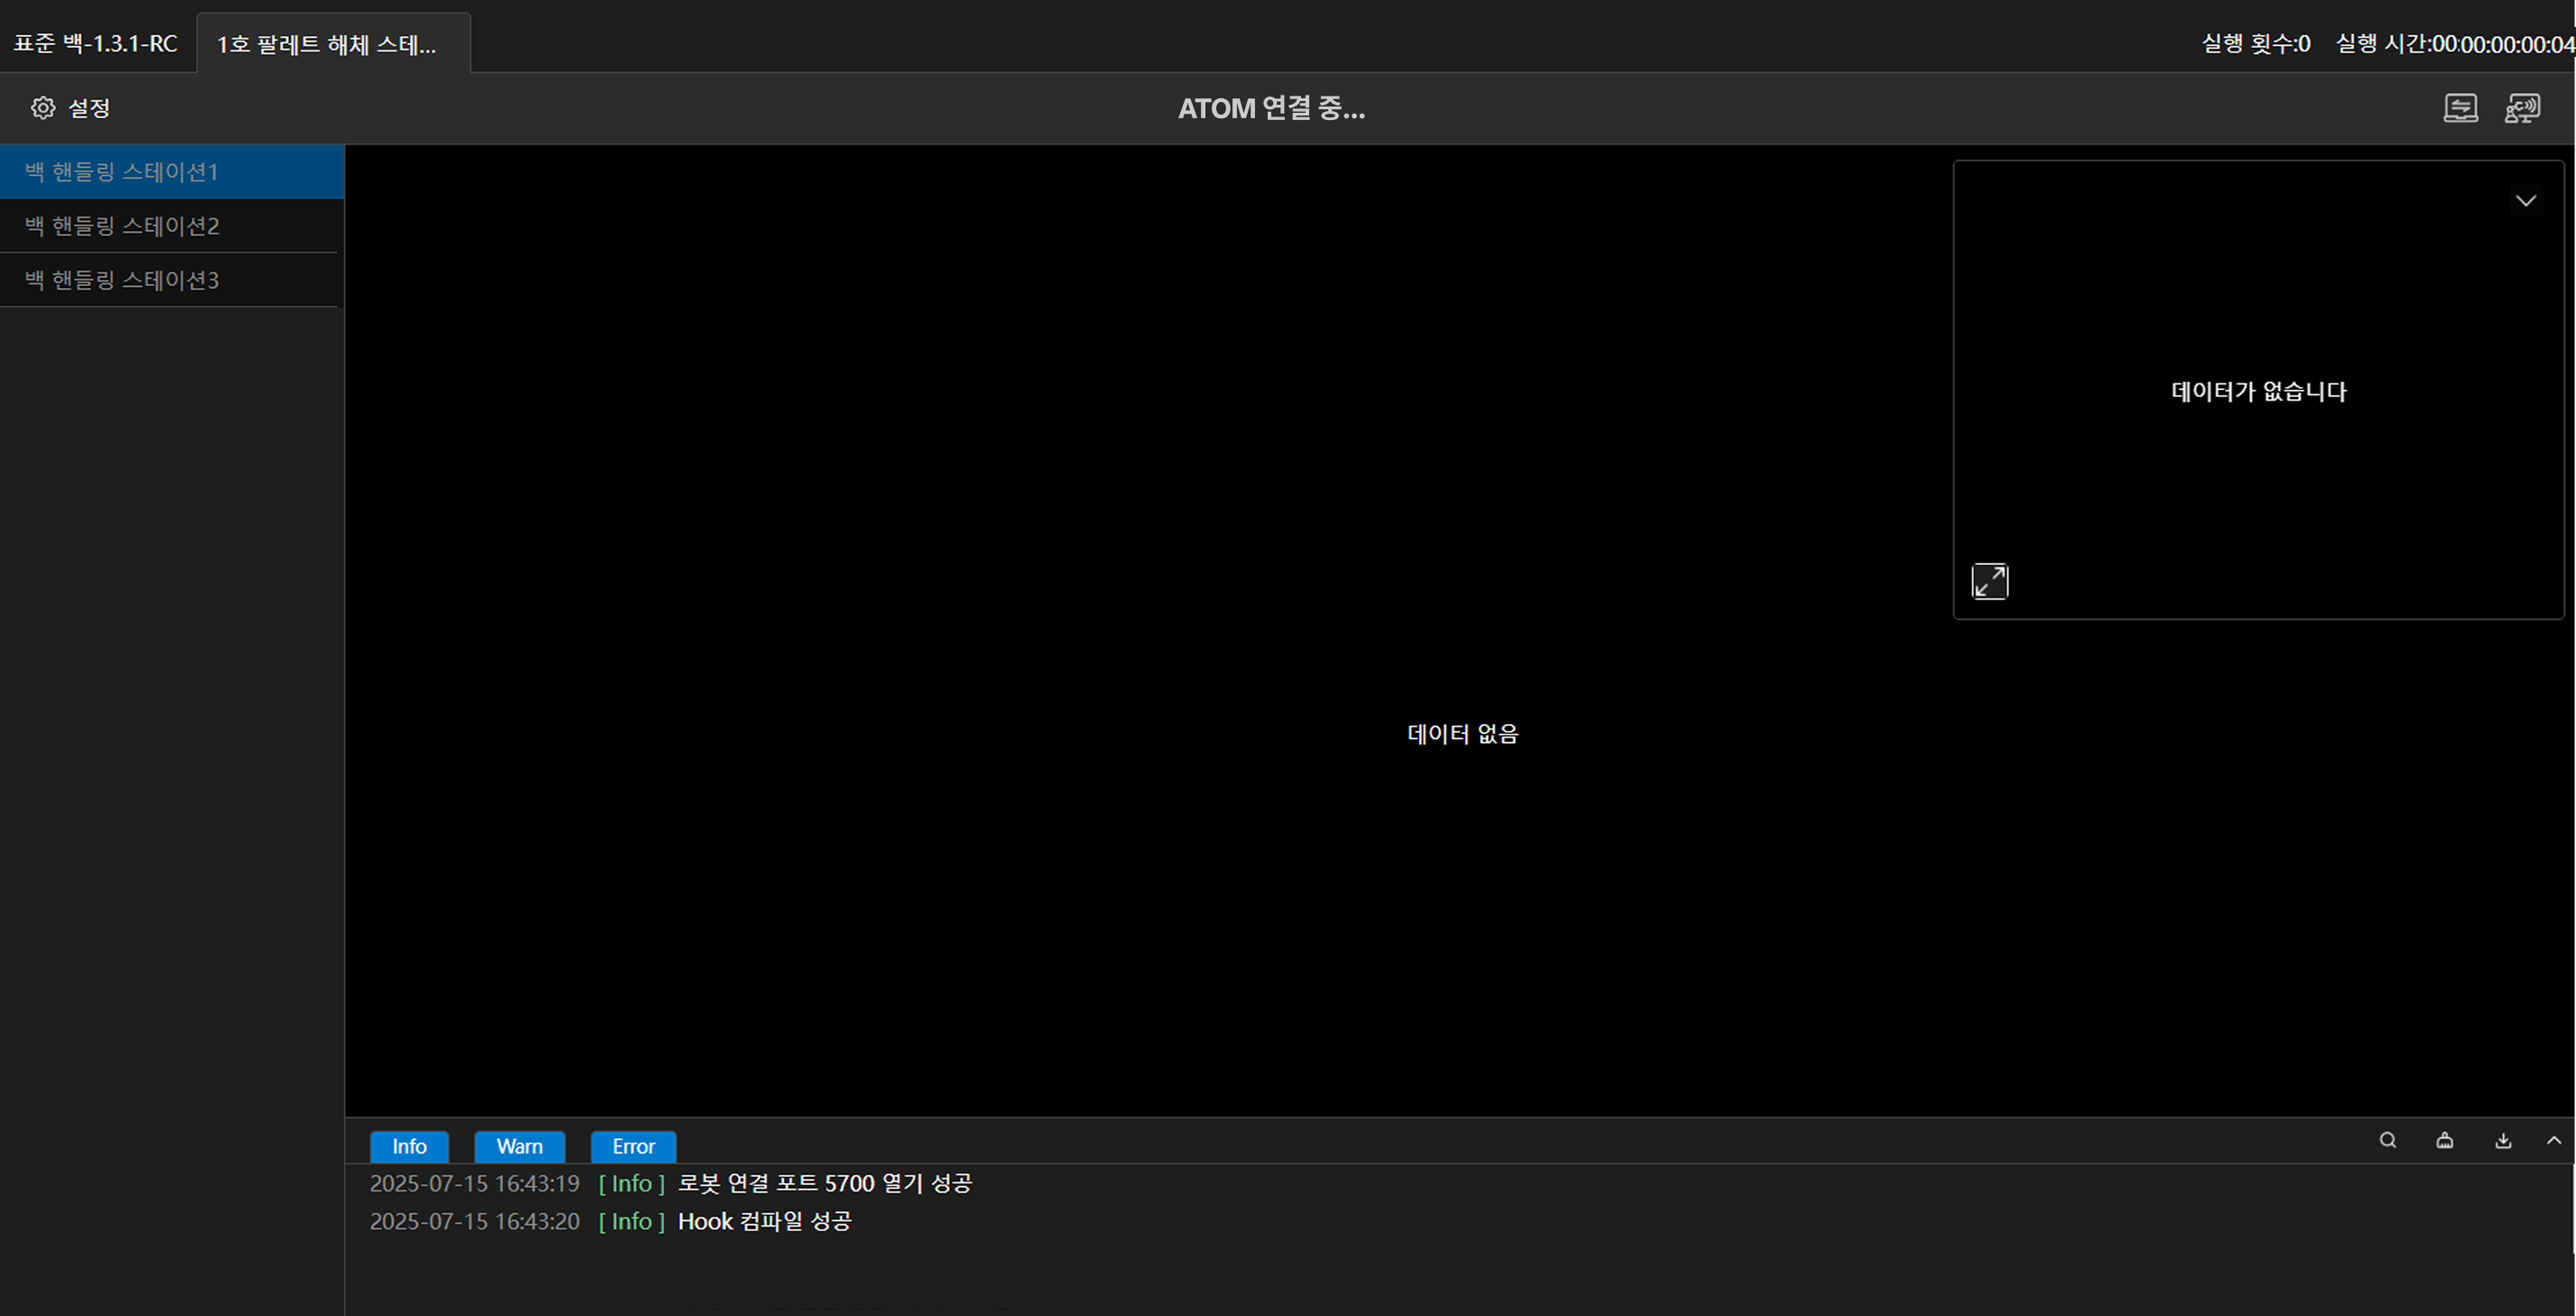Expand the preview panel to fullscreen
The width and height of the screenshot is (2576, 1316).
(1989, 581)
